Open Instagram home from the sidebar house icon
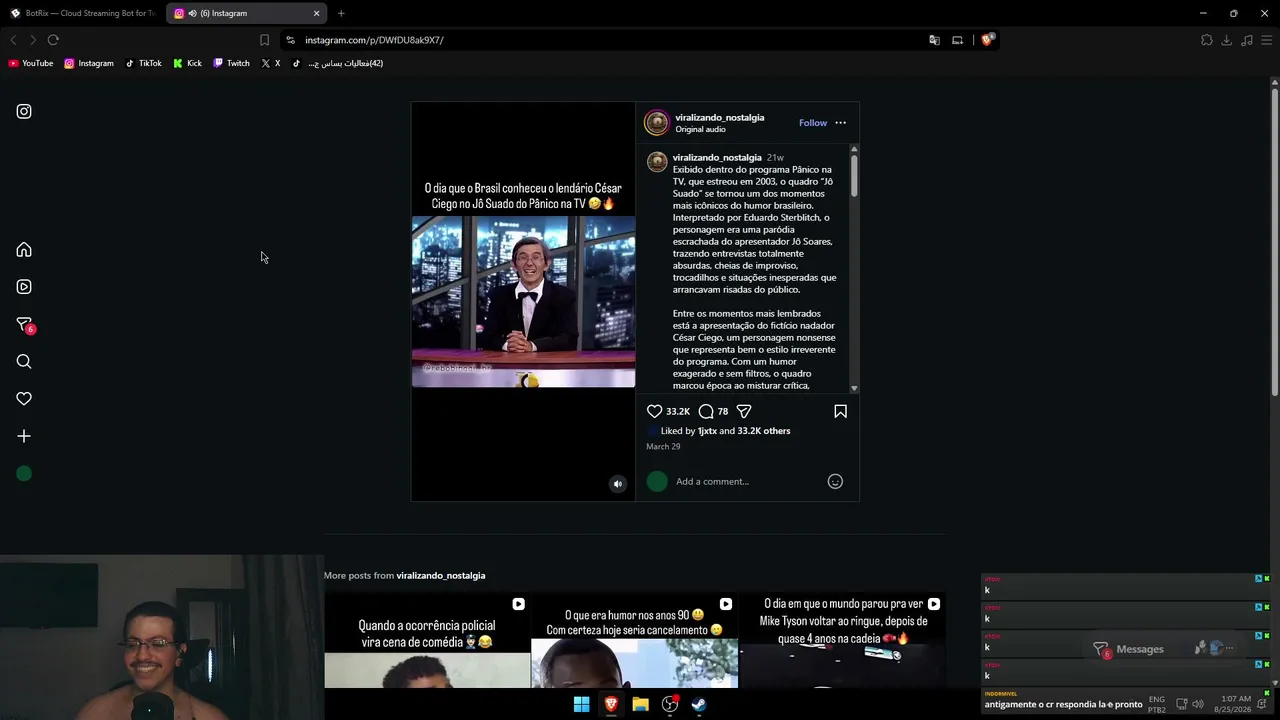This screenshot has width=1280, height=720. 24,250
